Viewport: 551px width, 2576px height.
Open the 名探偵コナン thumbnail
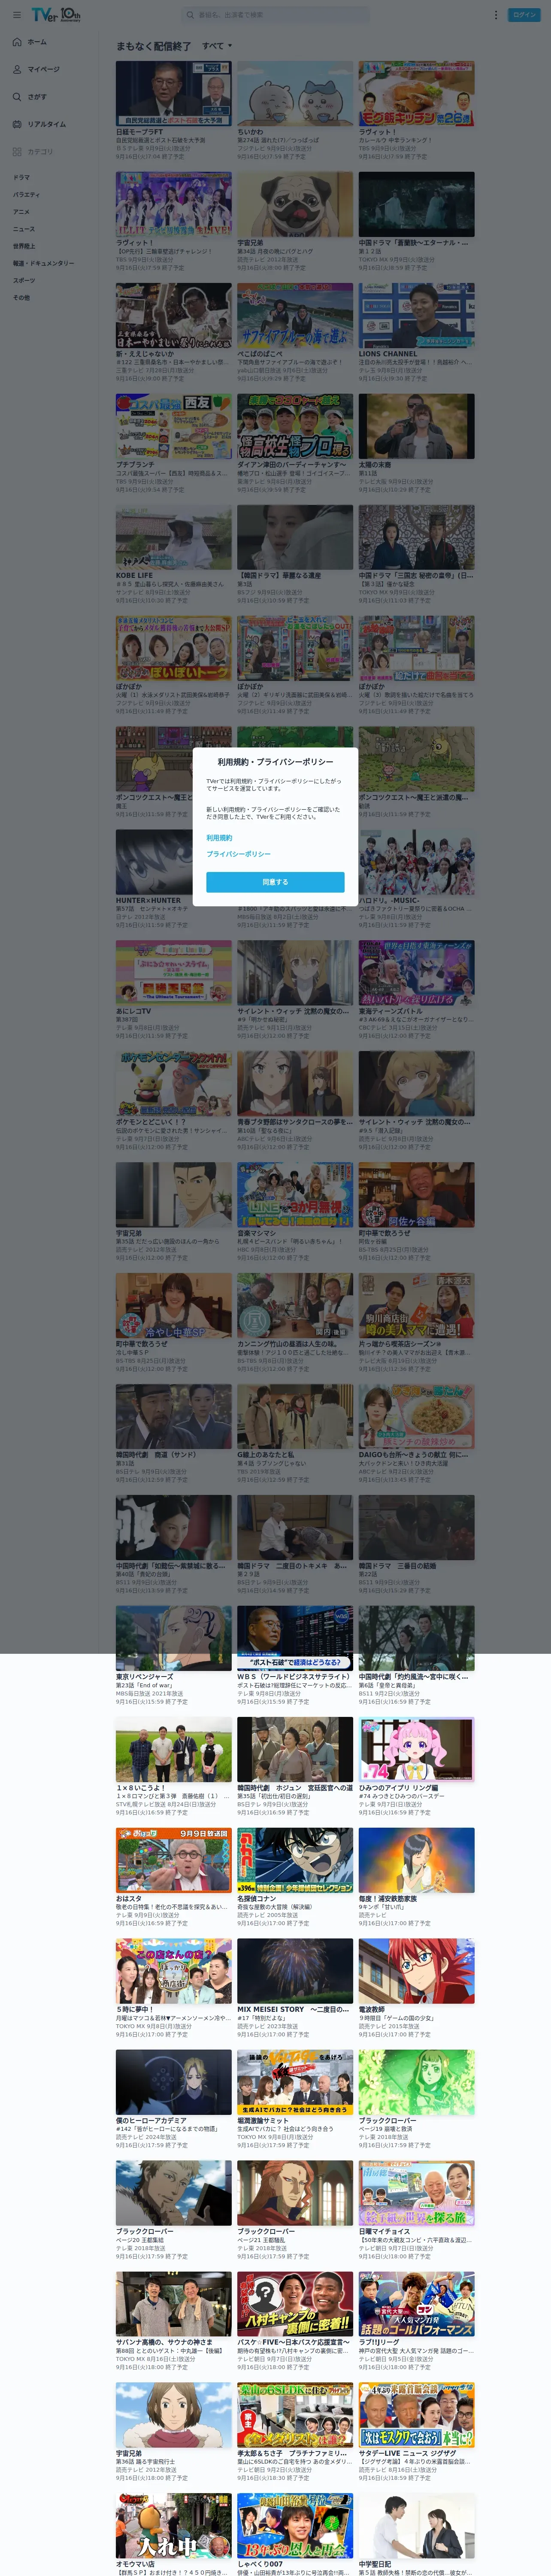point(295,1860)
